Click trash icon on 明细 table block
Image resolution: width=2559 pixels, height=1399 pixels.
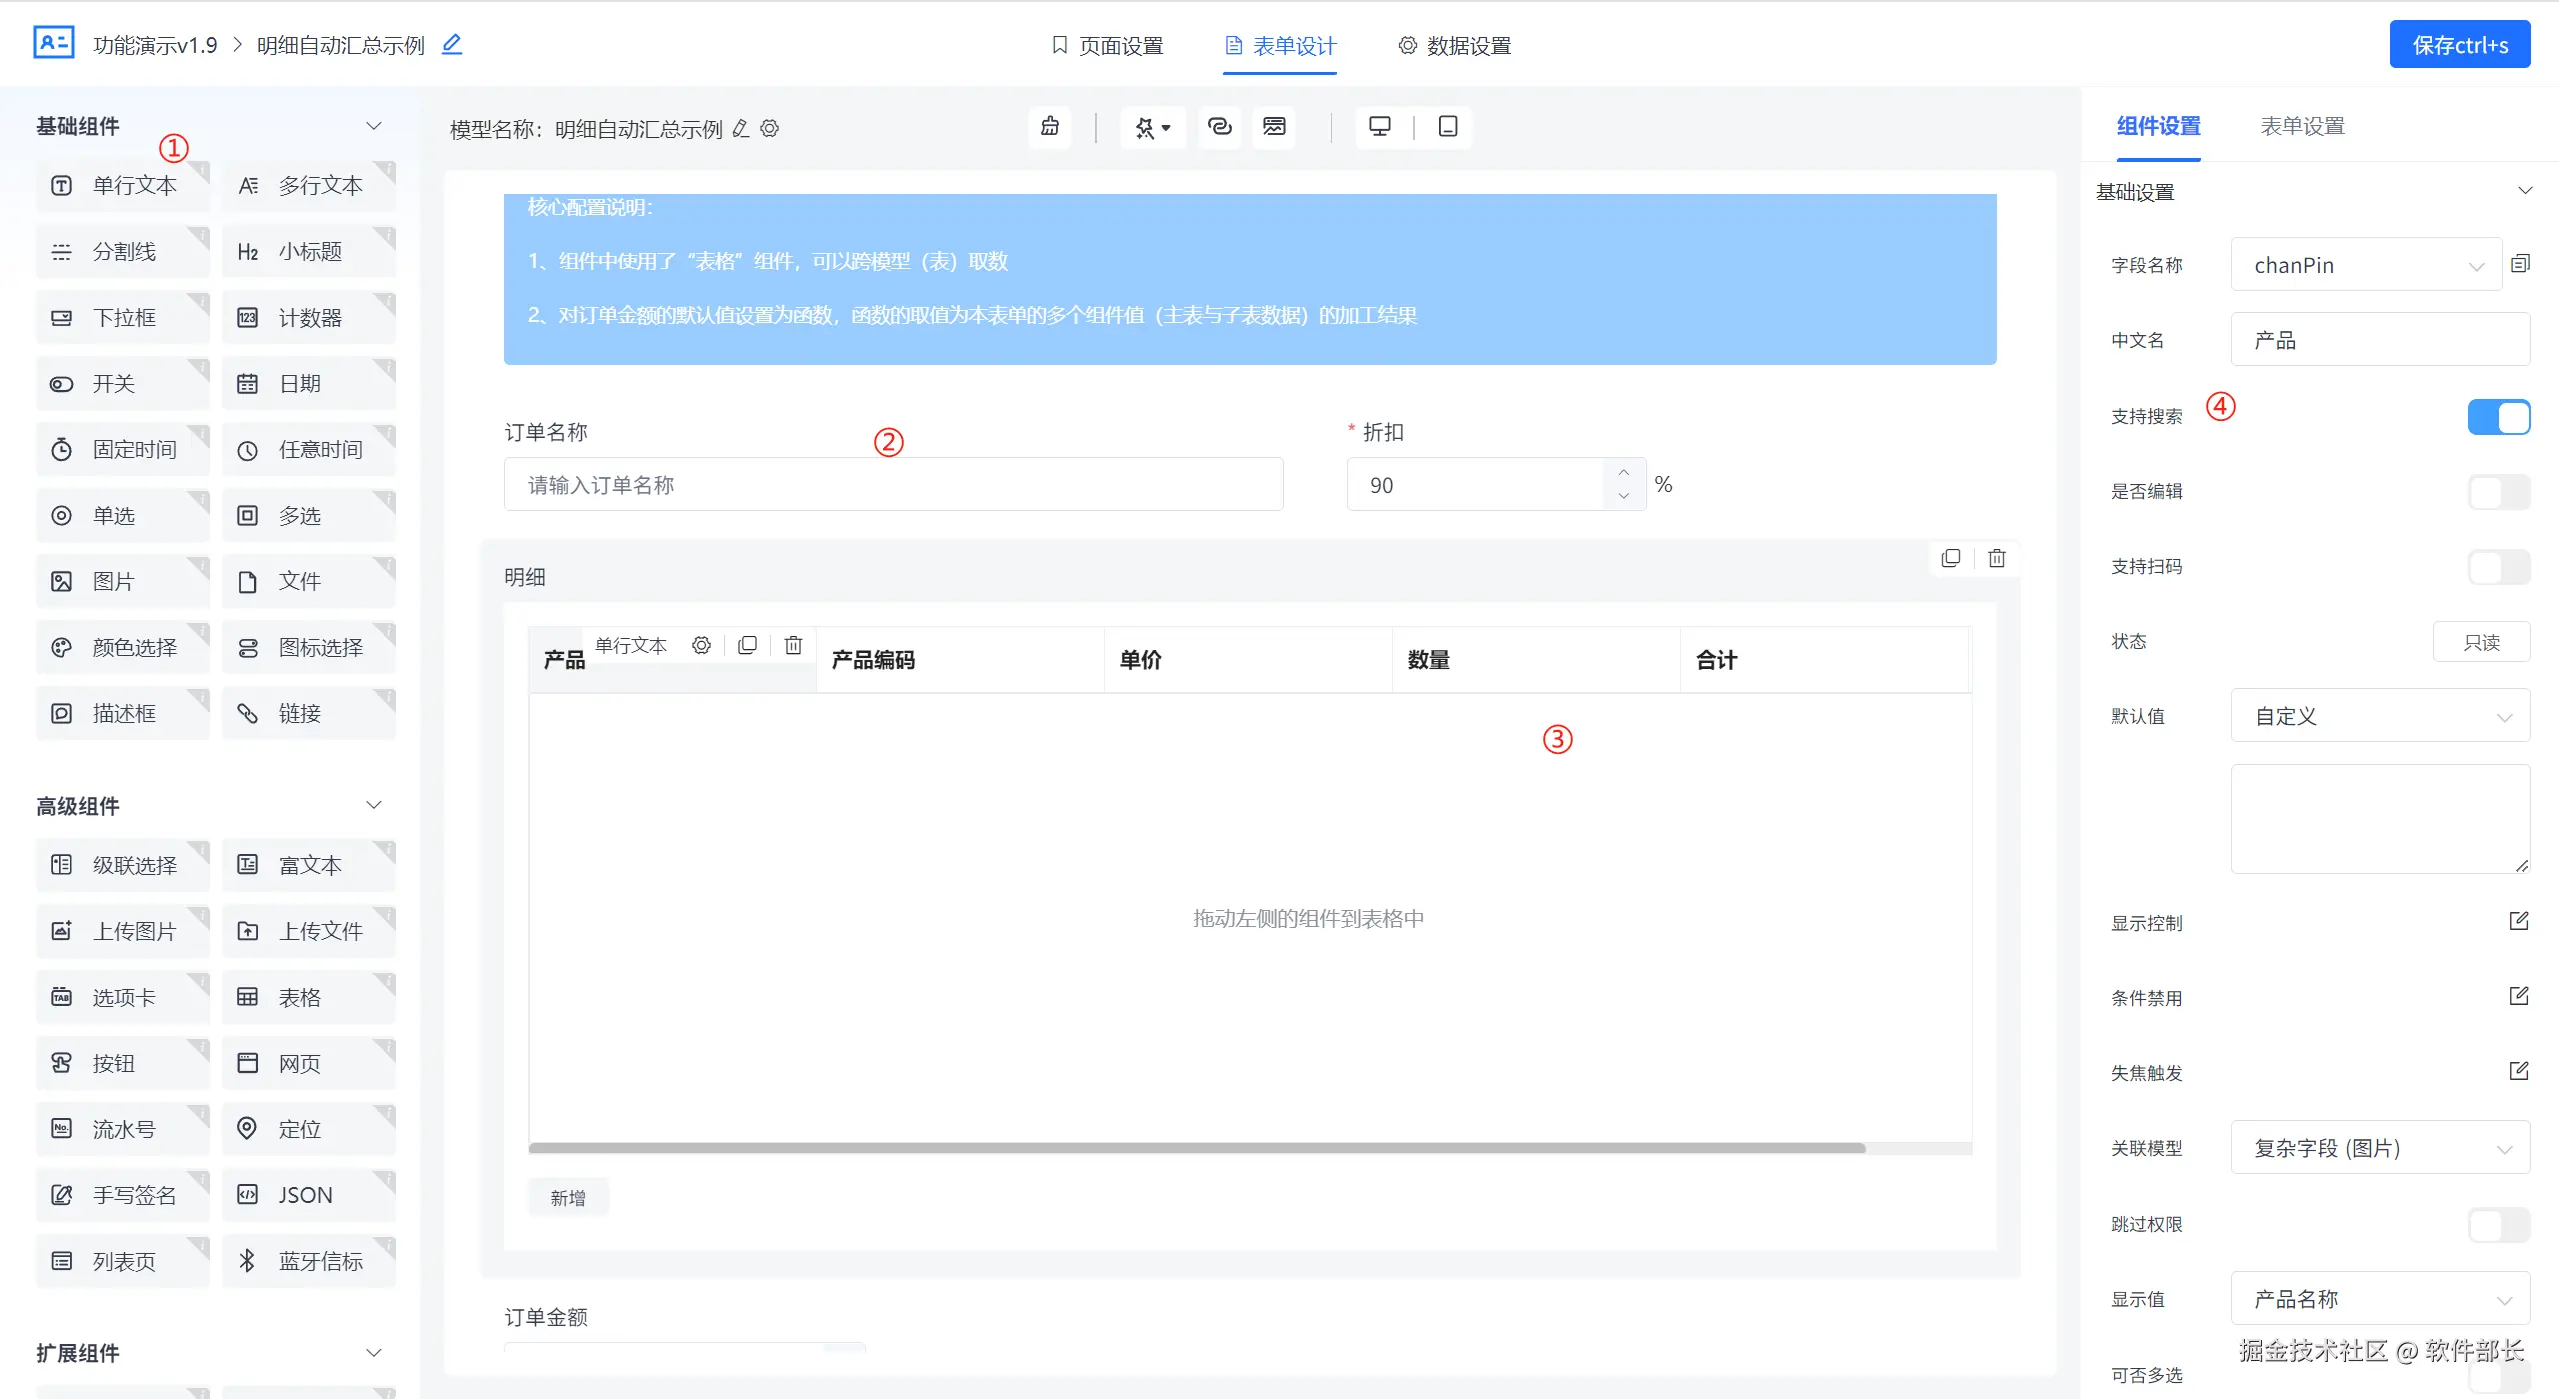1996,558
